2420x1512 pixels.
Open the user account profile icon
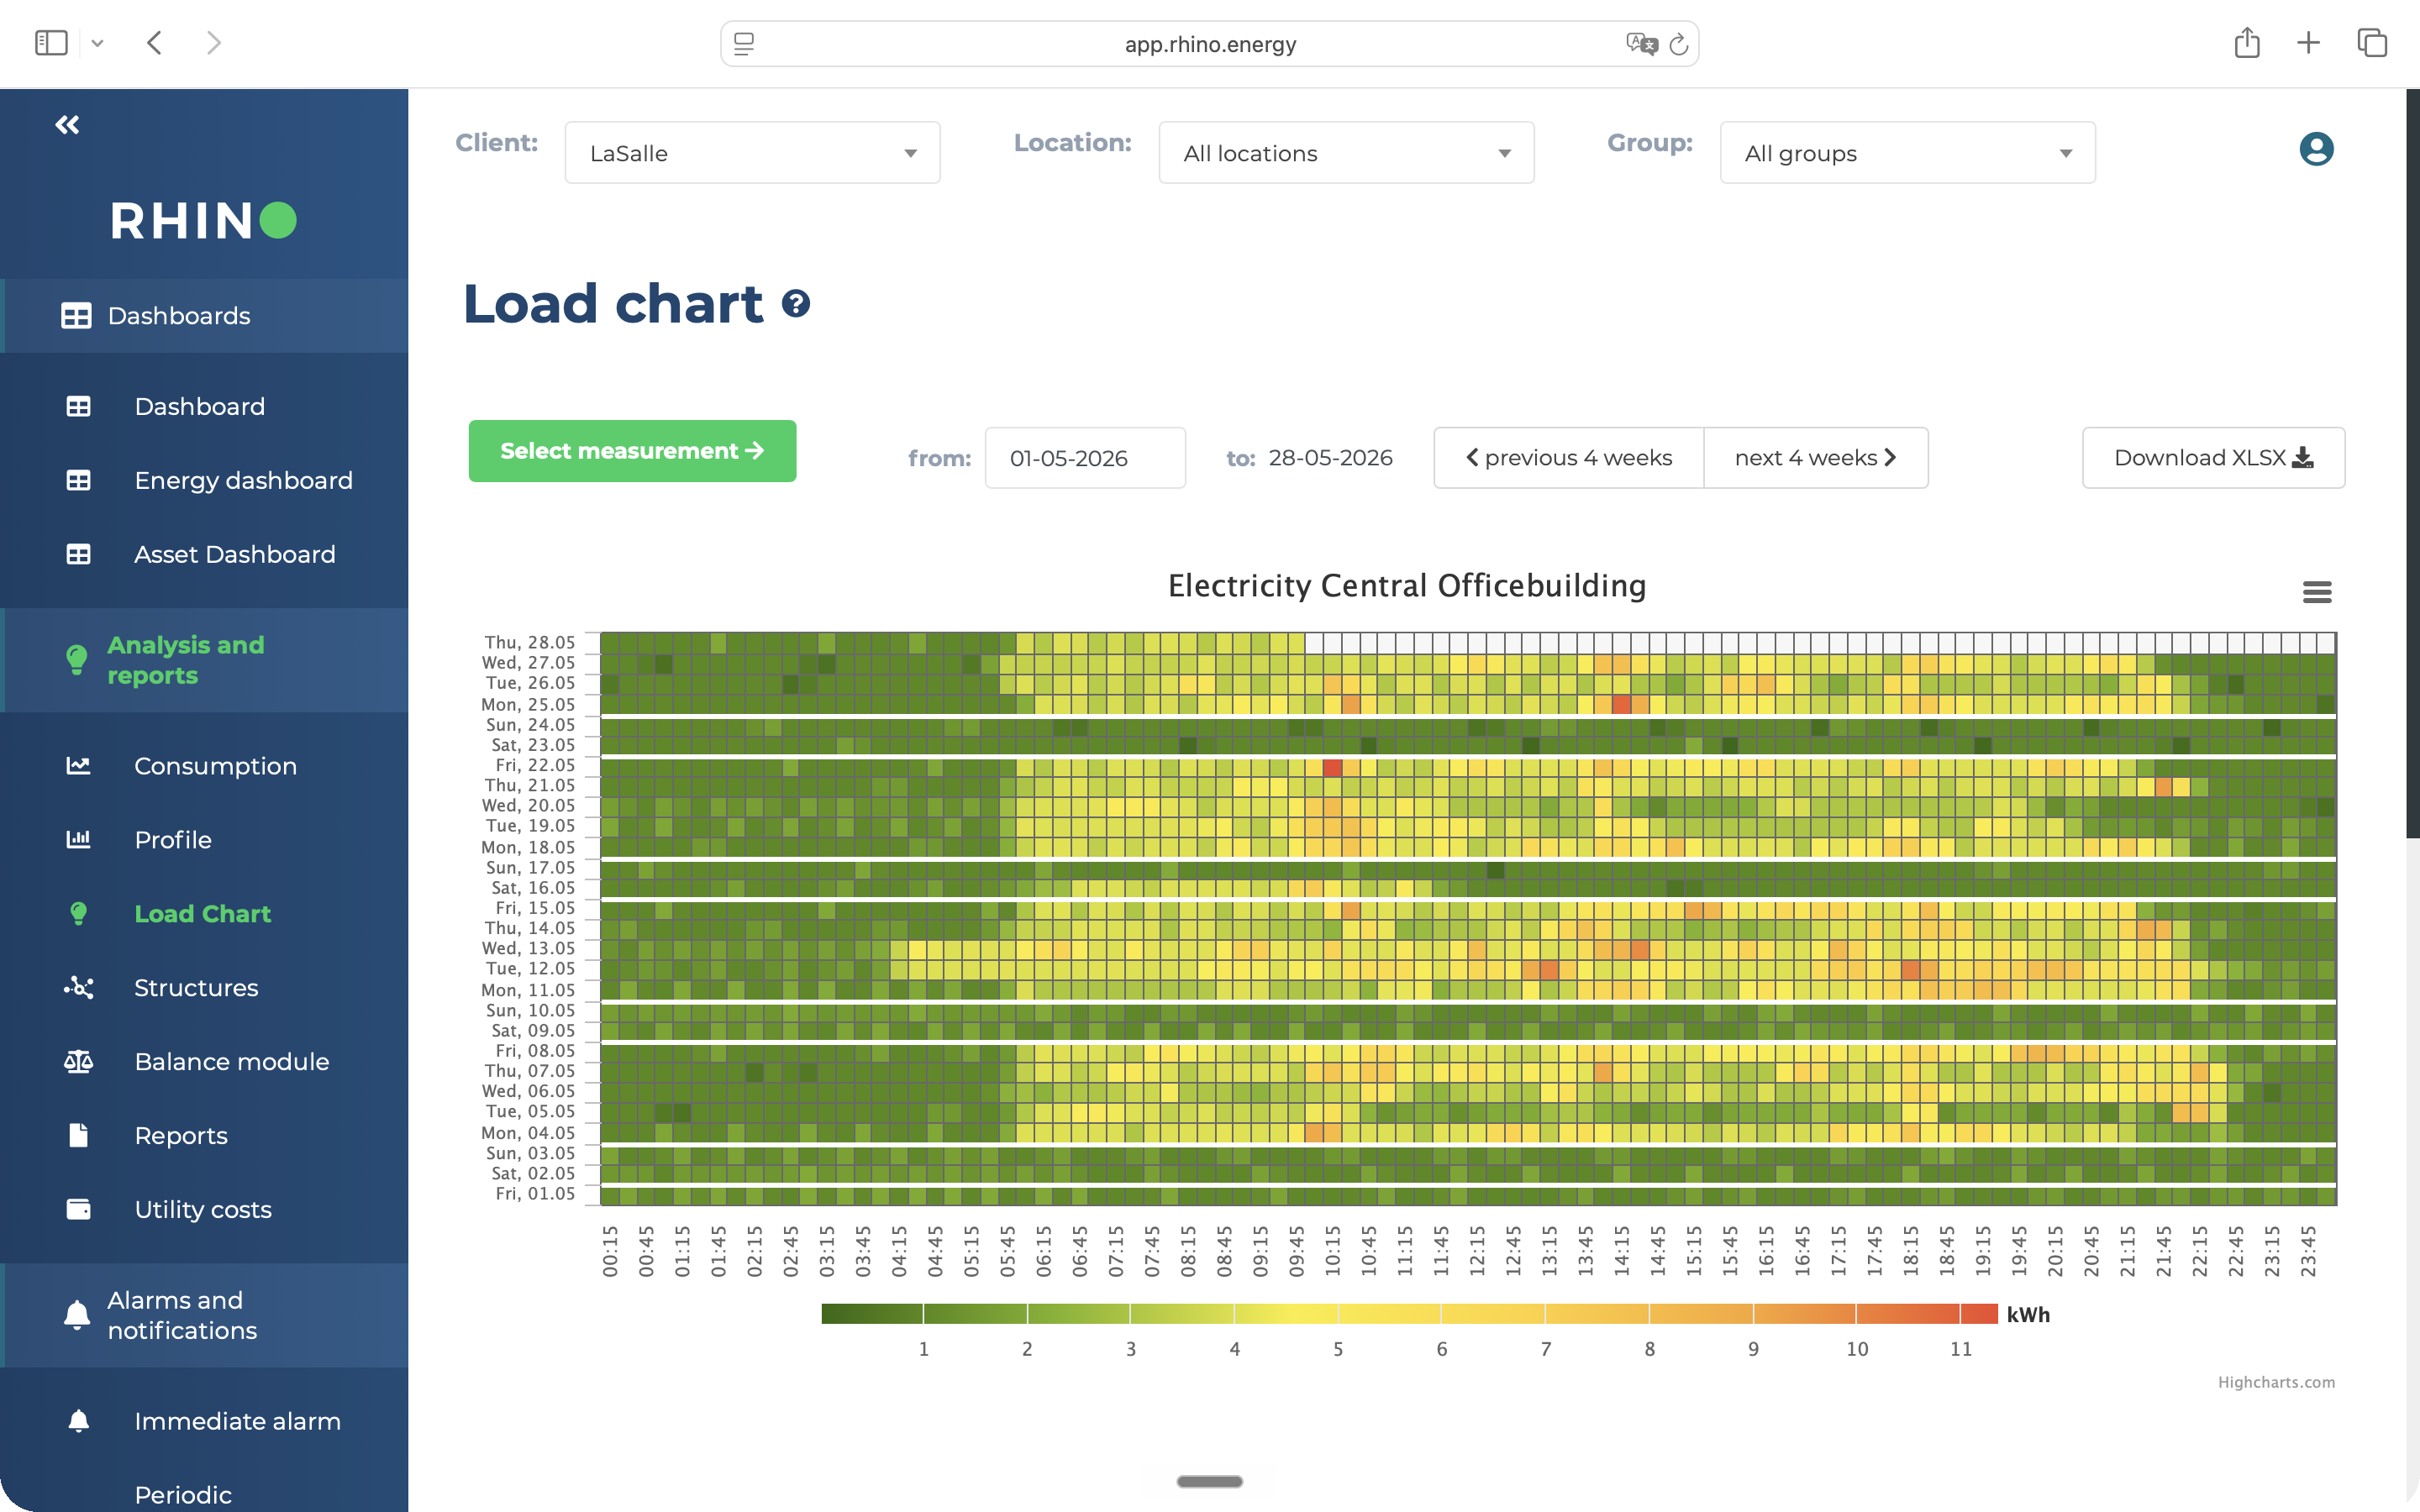coord(2316,149)
